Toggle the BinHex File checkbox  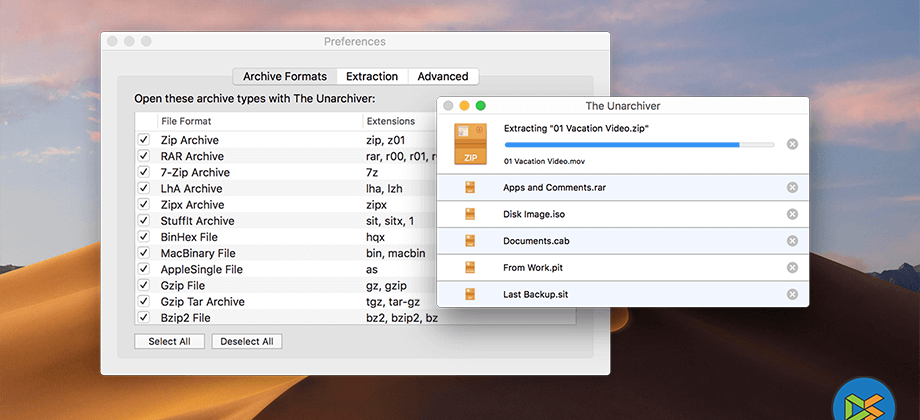point(144,237)
